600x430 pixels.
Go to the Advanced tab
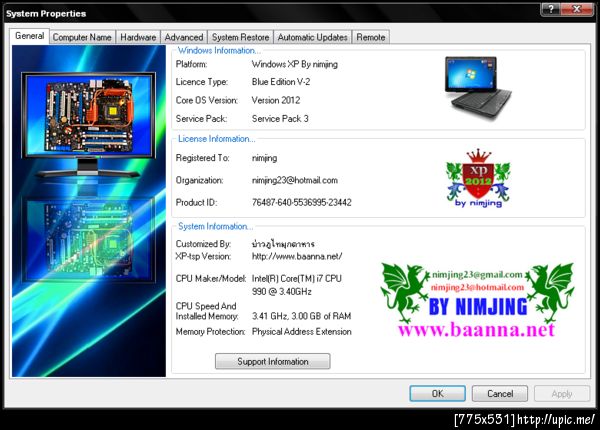184,37
